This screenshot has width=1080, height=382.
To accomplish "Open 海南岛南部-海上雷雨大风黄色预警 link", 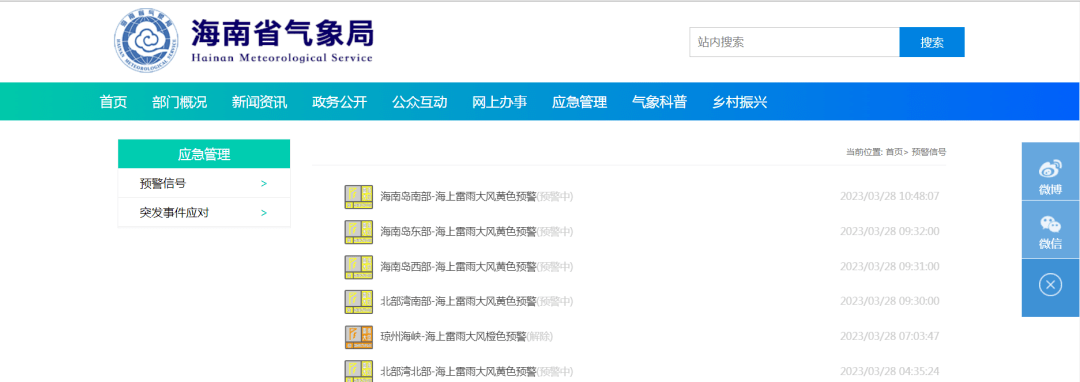I will 458,197.
